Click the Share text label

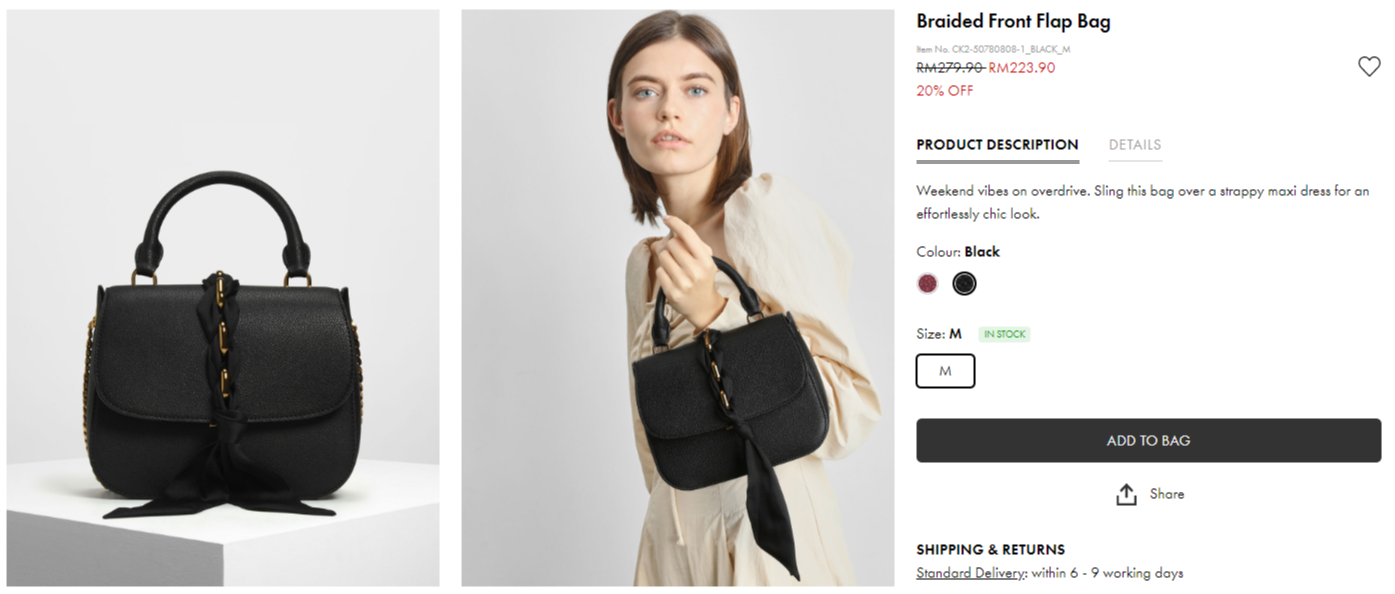[x=1166, y=494]
